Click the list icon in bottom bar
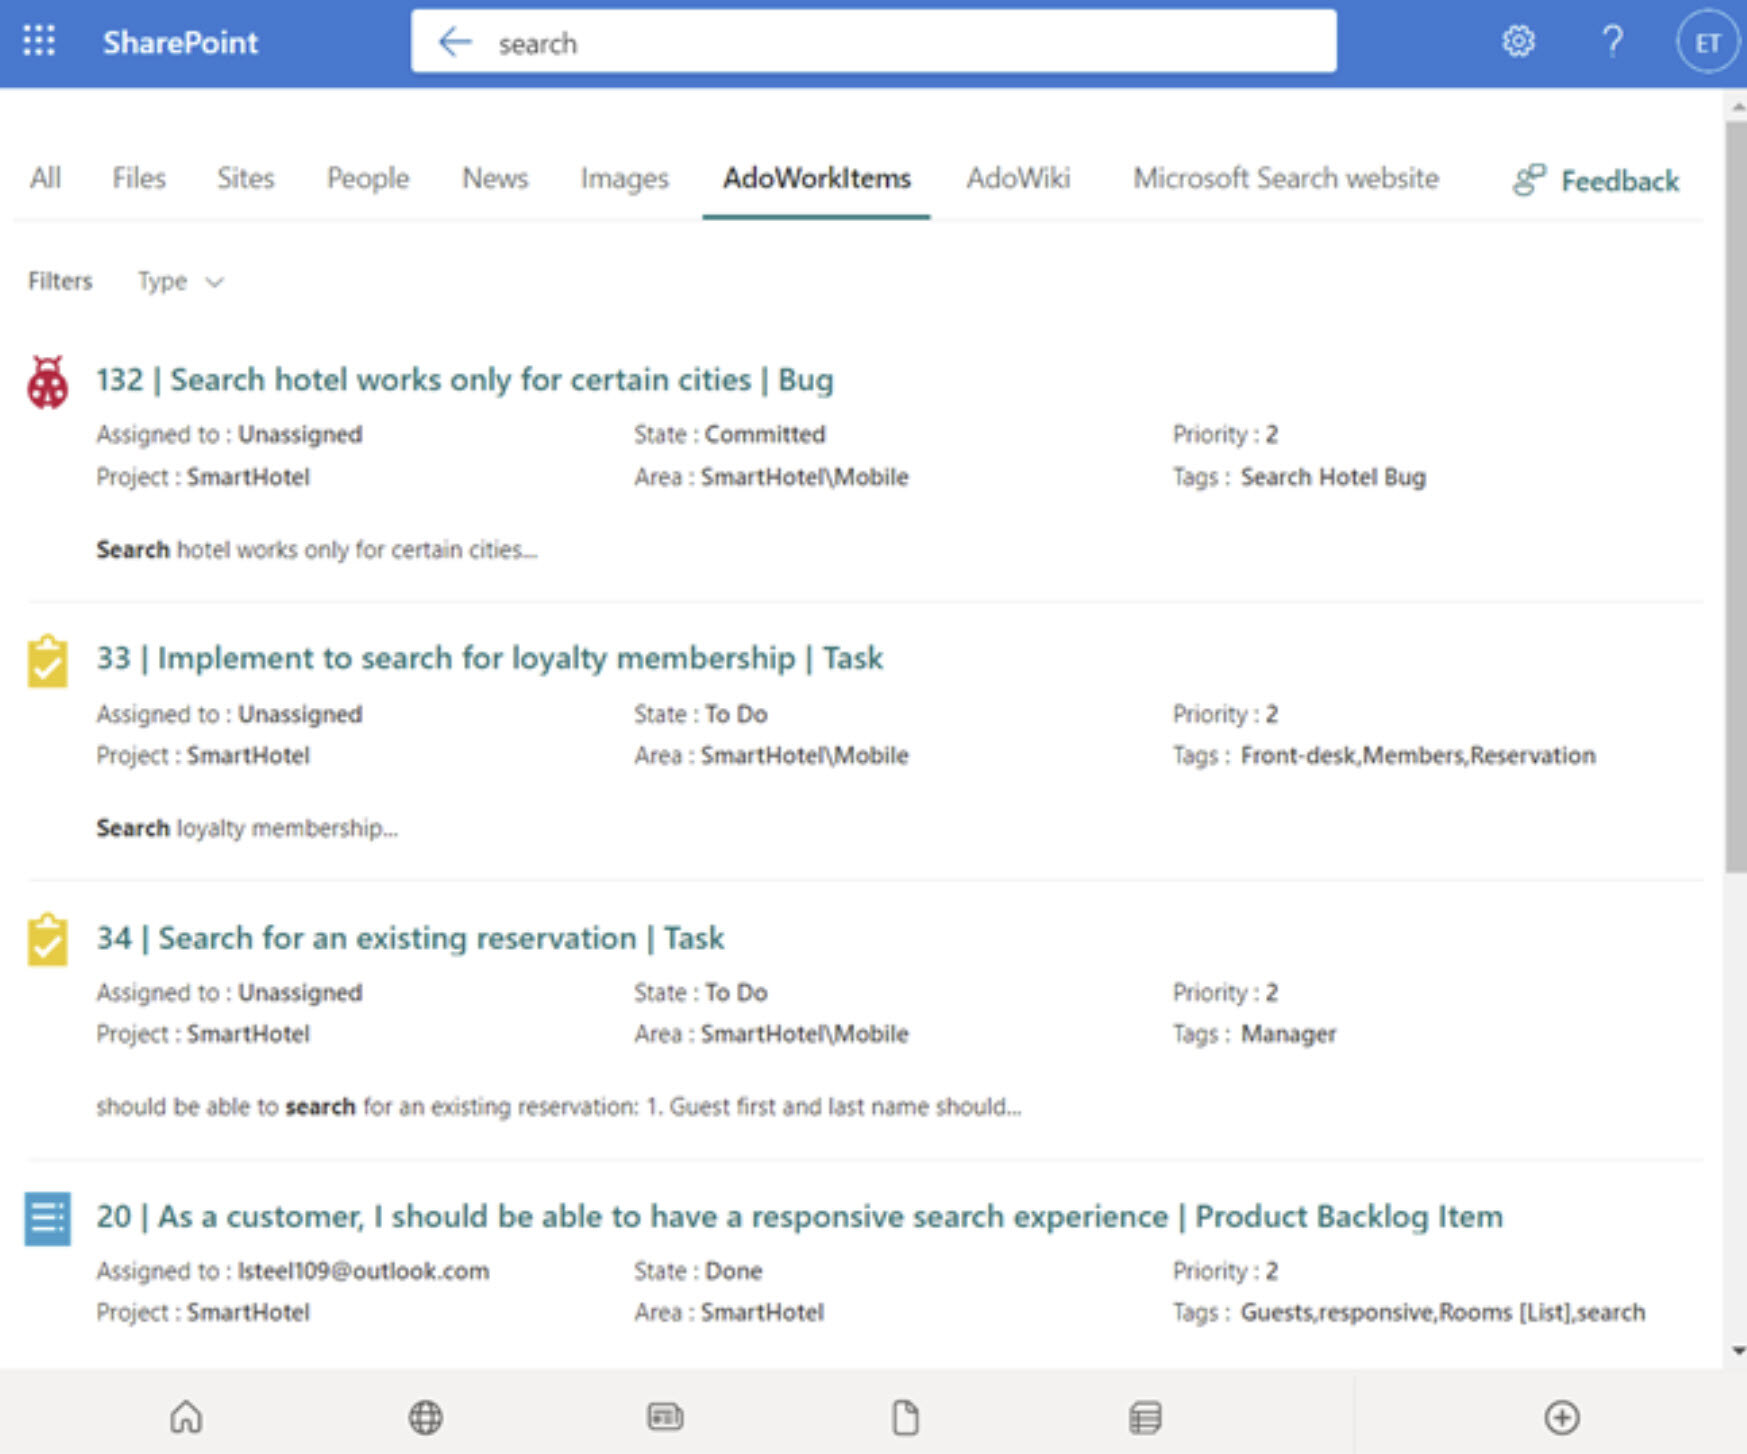This screenshot has width=1747, height=1454. click(1145, 1416)
